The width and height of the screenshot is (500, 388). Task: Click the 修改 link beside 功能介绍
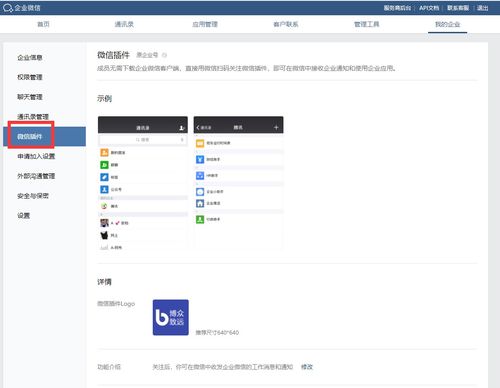pyautogui.click(x=307, y=367)
